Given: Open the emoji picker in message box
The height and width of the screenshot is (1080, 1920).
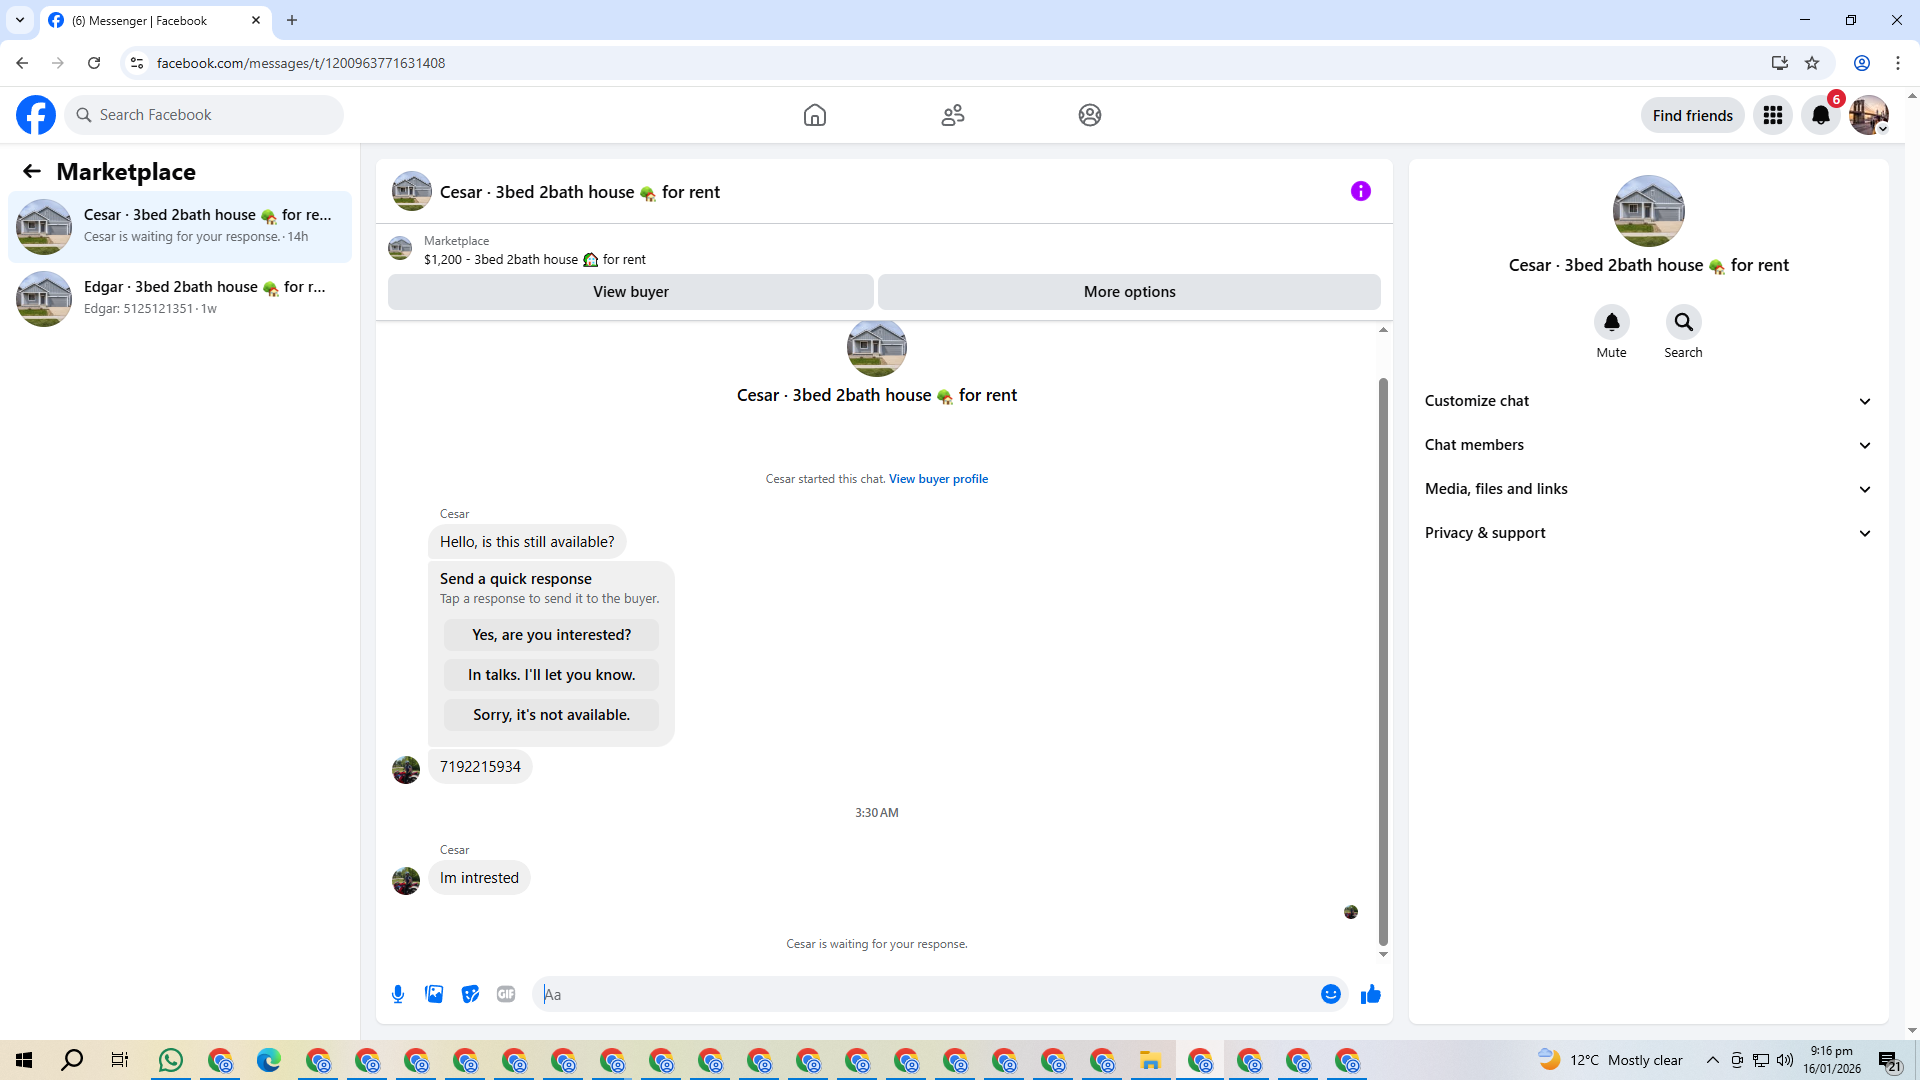Looking at the screenshot, I should pos(1330,994).
